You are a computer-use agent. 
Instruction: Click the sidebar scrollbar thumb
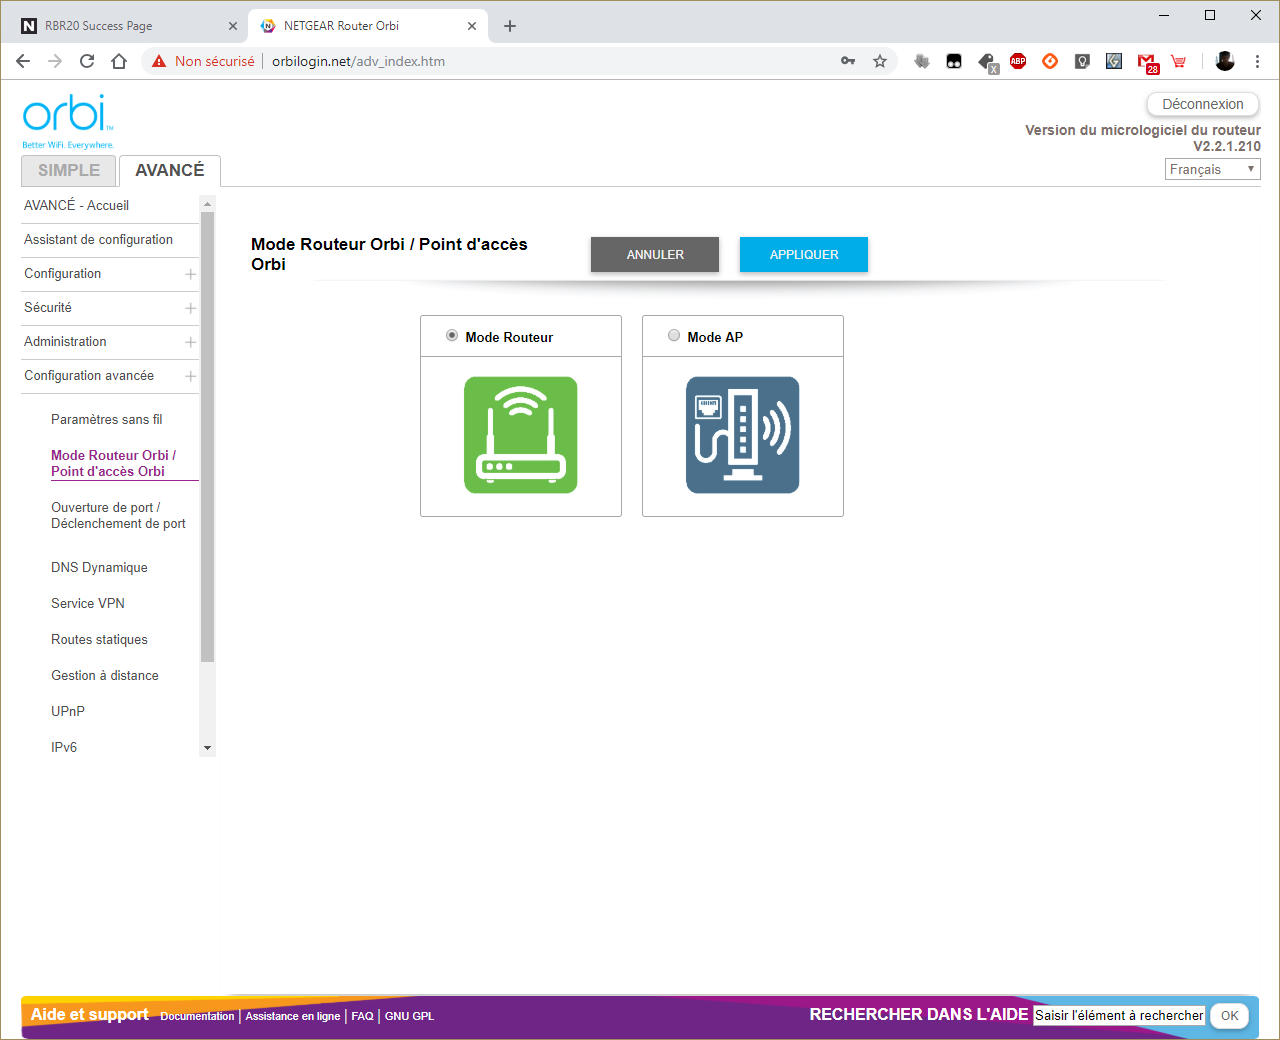[x=208, y=437]
